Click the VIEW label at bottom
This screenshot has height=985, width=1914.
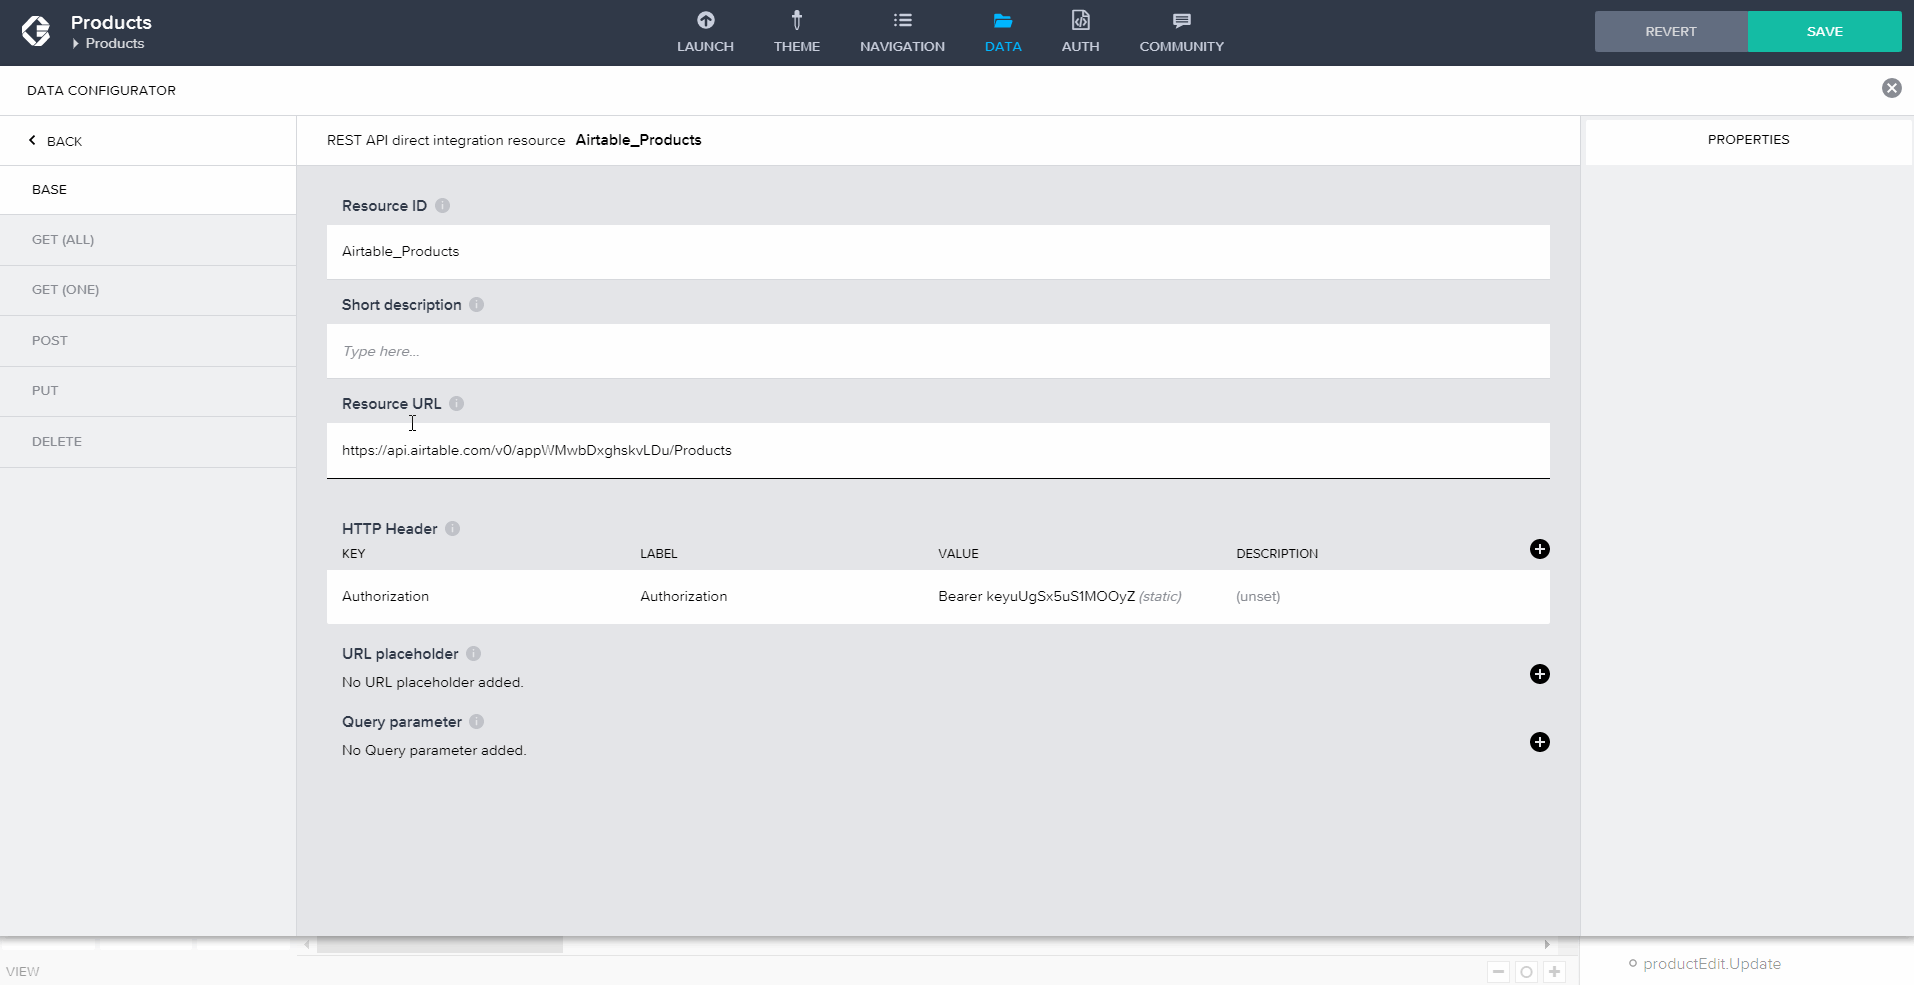(x=23, y=972)
